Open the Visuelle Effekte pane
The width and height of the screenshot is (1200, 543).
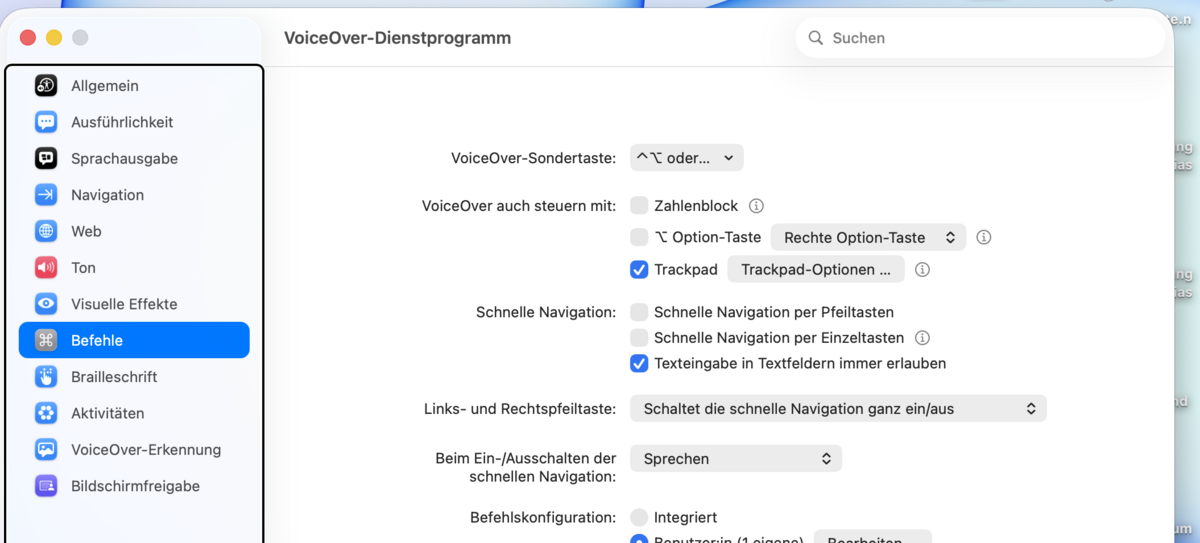[x=134, y=304]
